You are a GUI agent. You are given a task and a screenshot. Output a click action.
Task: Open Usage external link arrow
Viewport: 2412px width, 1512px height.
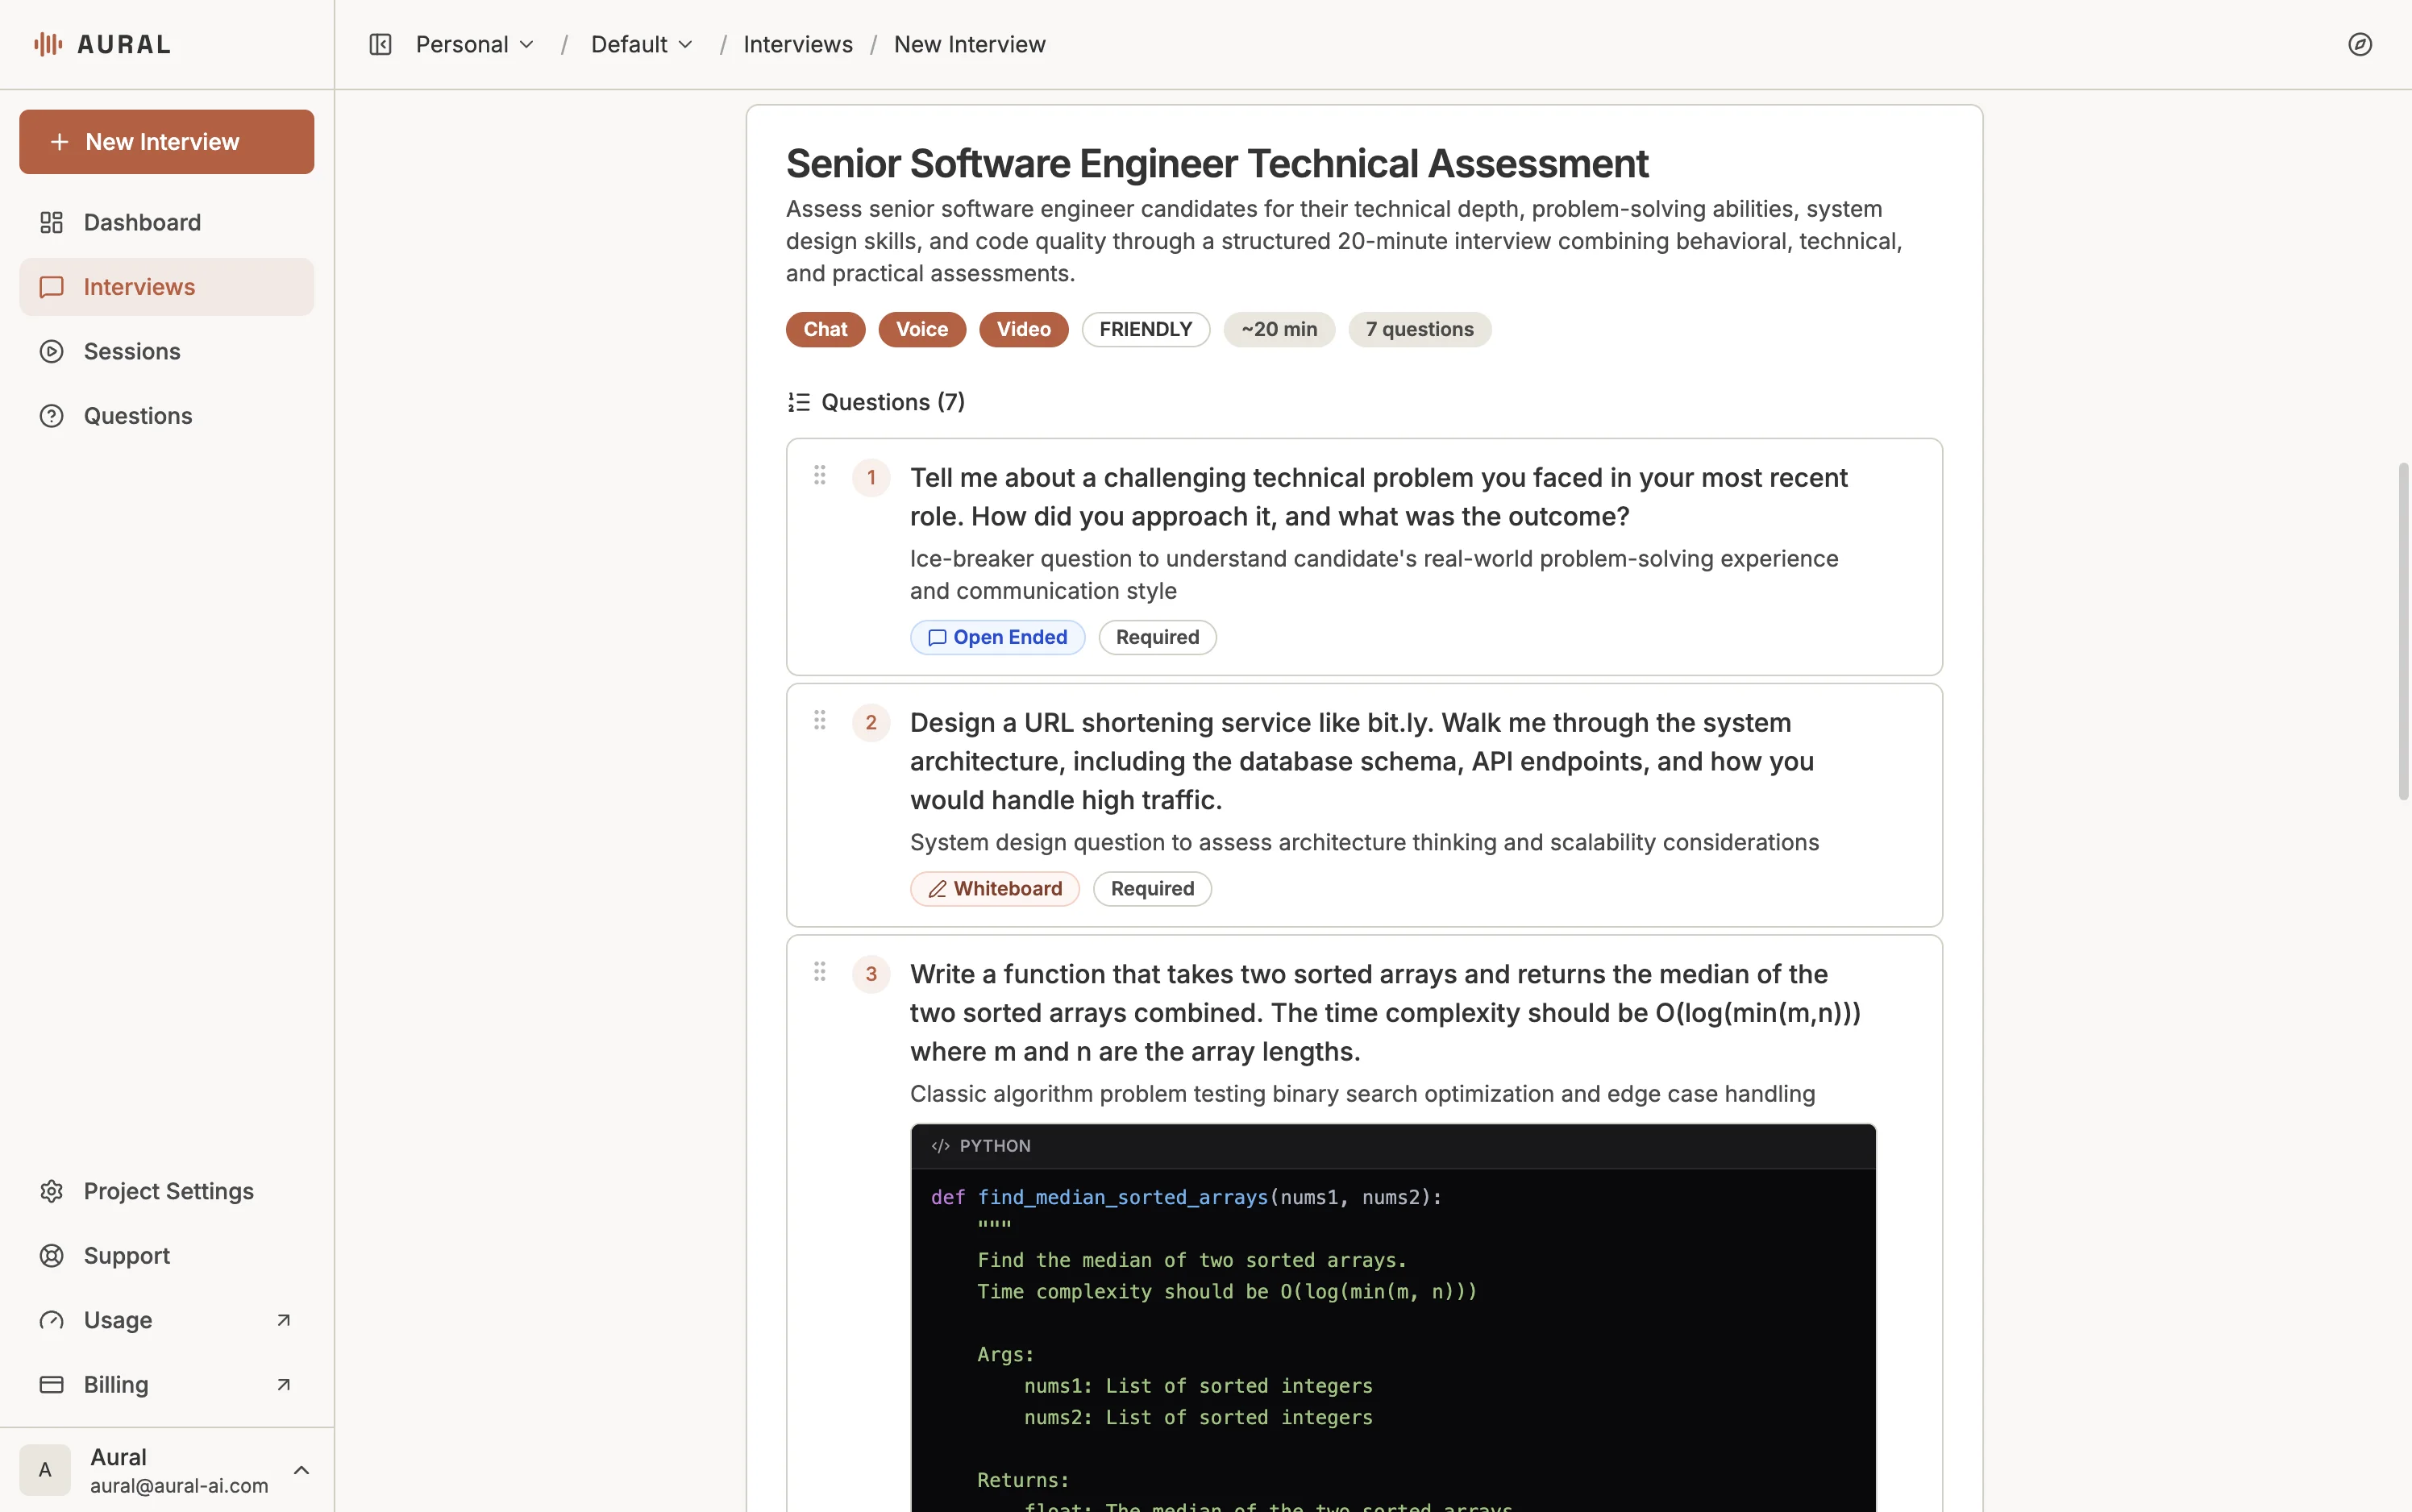[x=283, y=1320]
